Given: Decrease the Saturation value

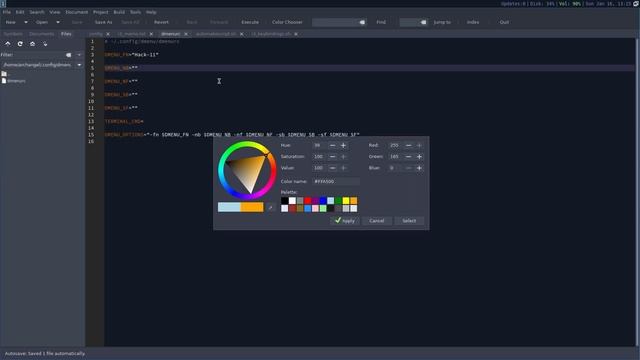Looking at the screenshot, I should coord(332,157).
